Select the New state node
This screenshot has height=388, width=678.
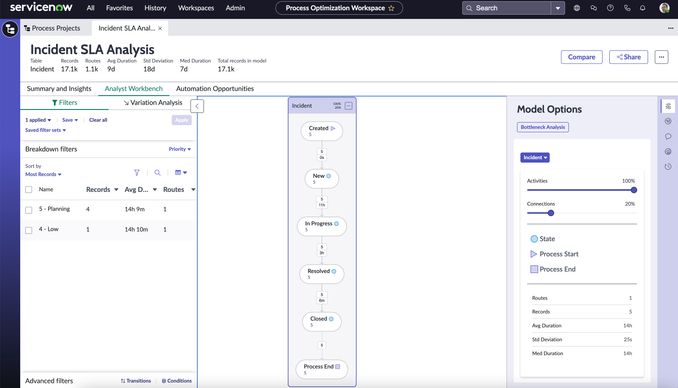click(x=322, y=178)
